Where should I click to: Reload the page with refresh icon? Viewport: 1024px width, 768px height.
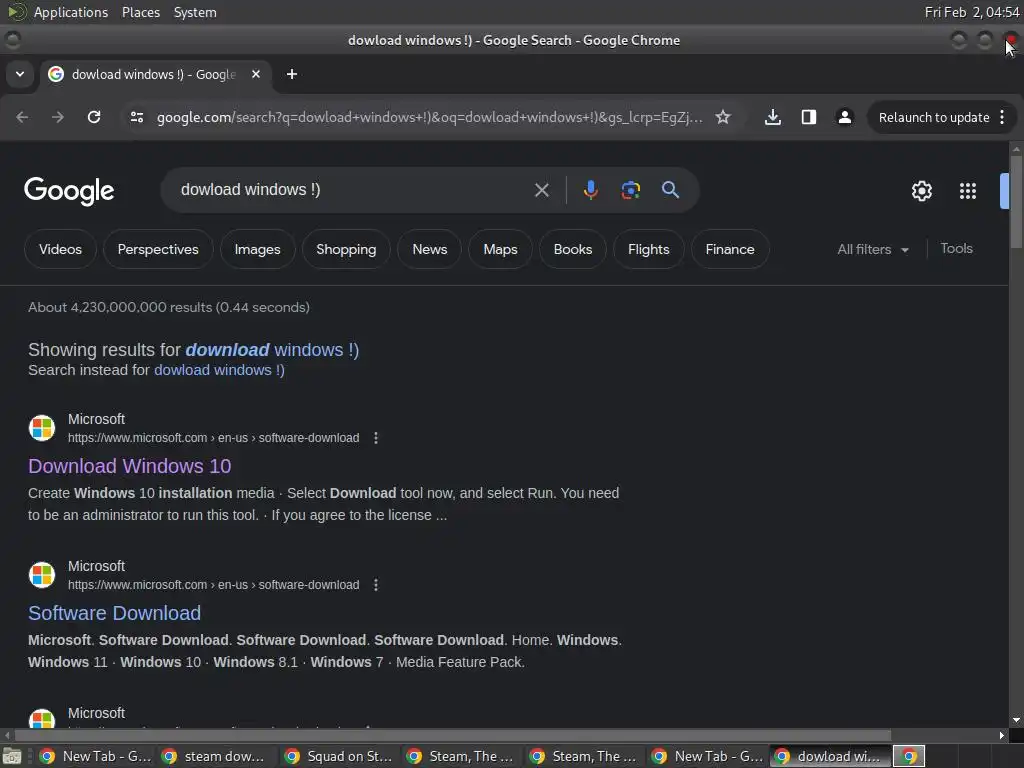pyautogui.click(x=94, y=117)
